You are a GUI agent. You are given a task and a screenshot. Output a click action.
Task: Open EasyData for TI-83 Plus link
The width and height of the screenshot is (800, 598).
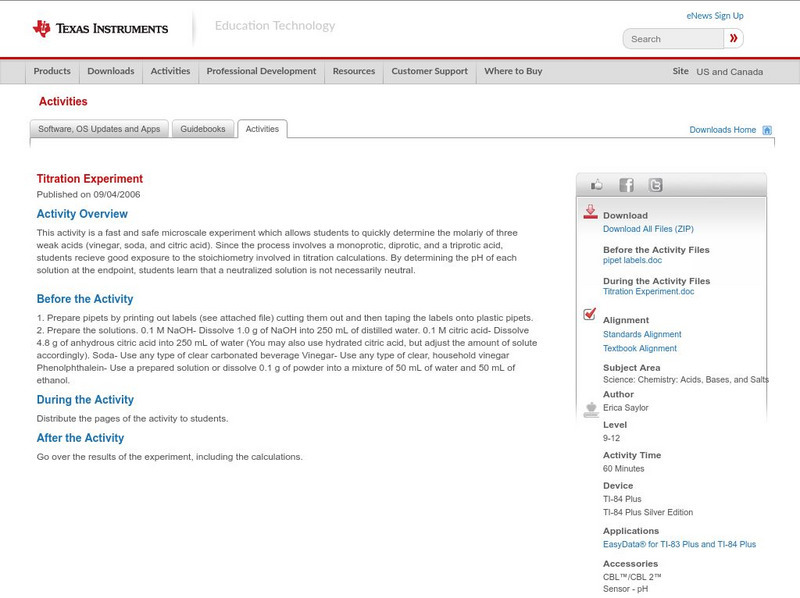point(679,544)
